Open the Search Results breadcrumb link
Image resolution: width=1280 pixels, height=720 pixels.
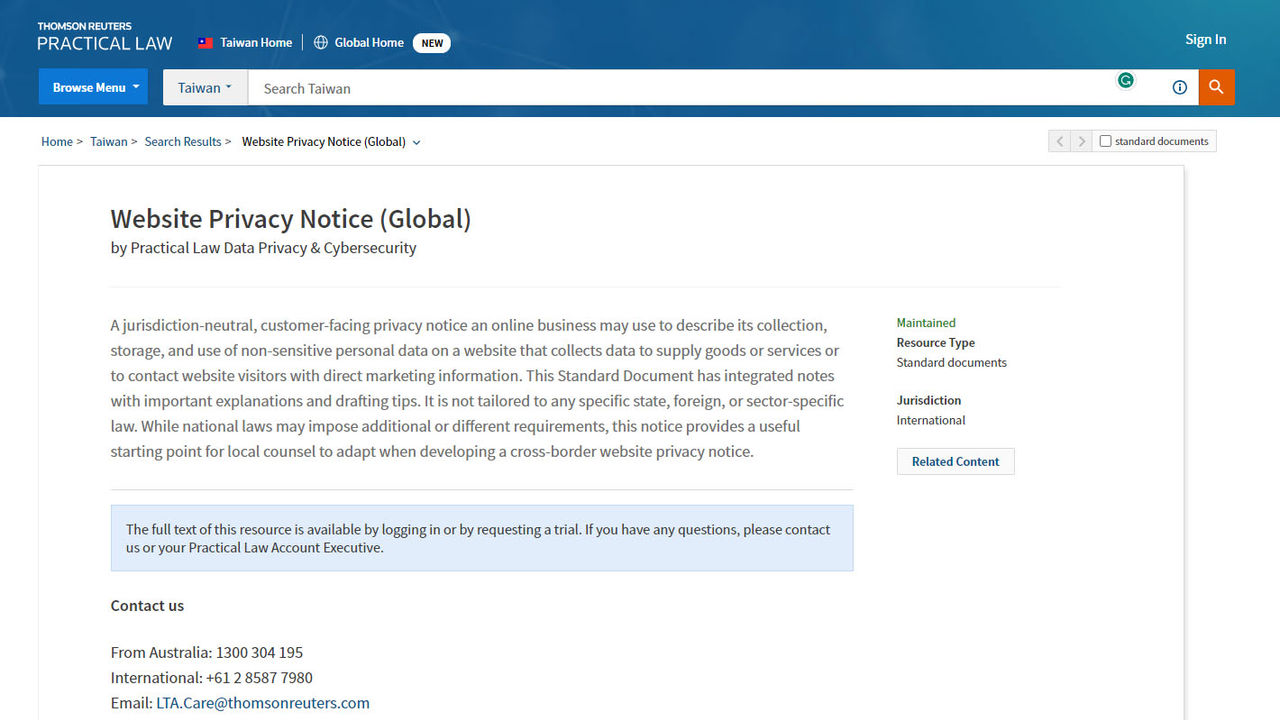(183, 142)
